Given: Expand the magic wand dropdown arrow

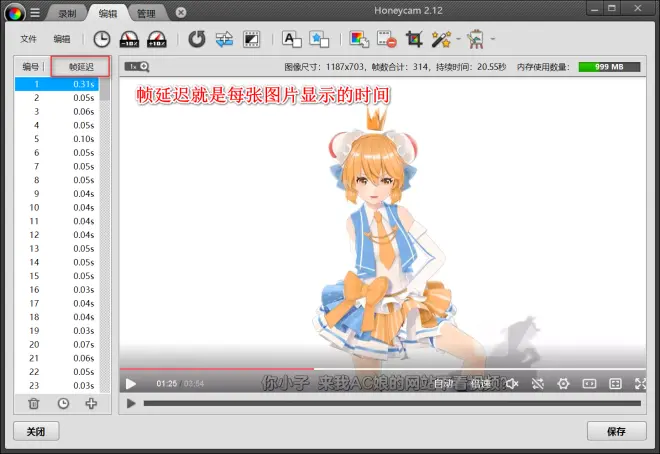Looking at the screenshot, I should 458,39.
